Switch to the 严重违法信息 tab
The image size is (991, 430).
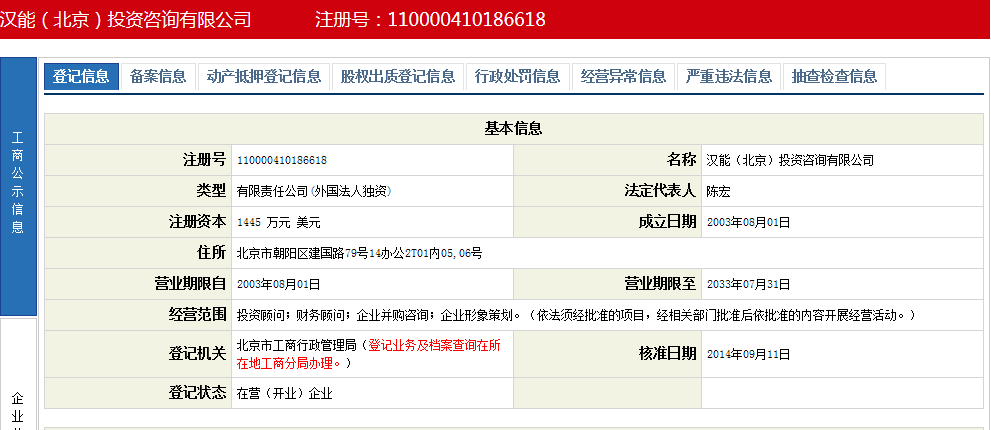[730, 77]
